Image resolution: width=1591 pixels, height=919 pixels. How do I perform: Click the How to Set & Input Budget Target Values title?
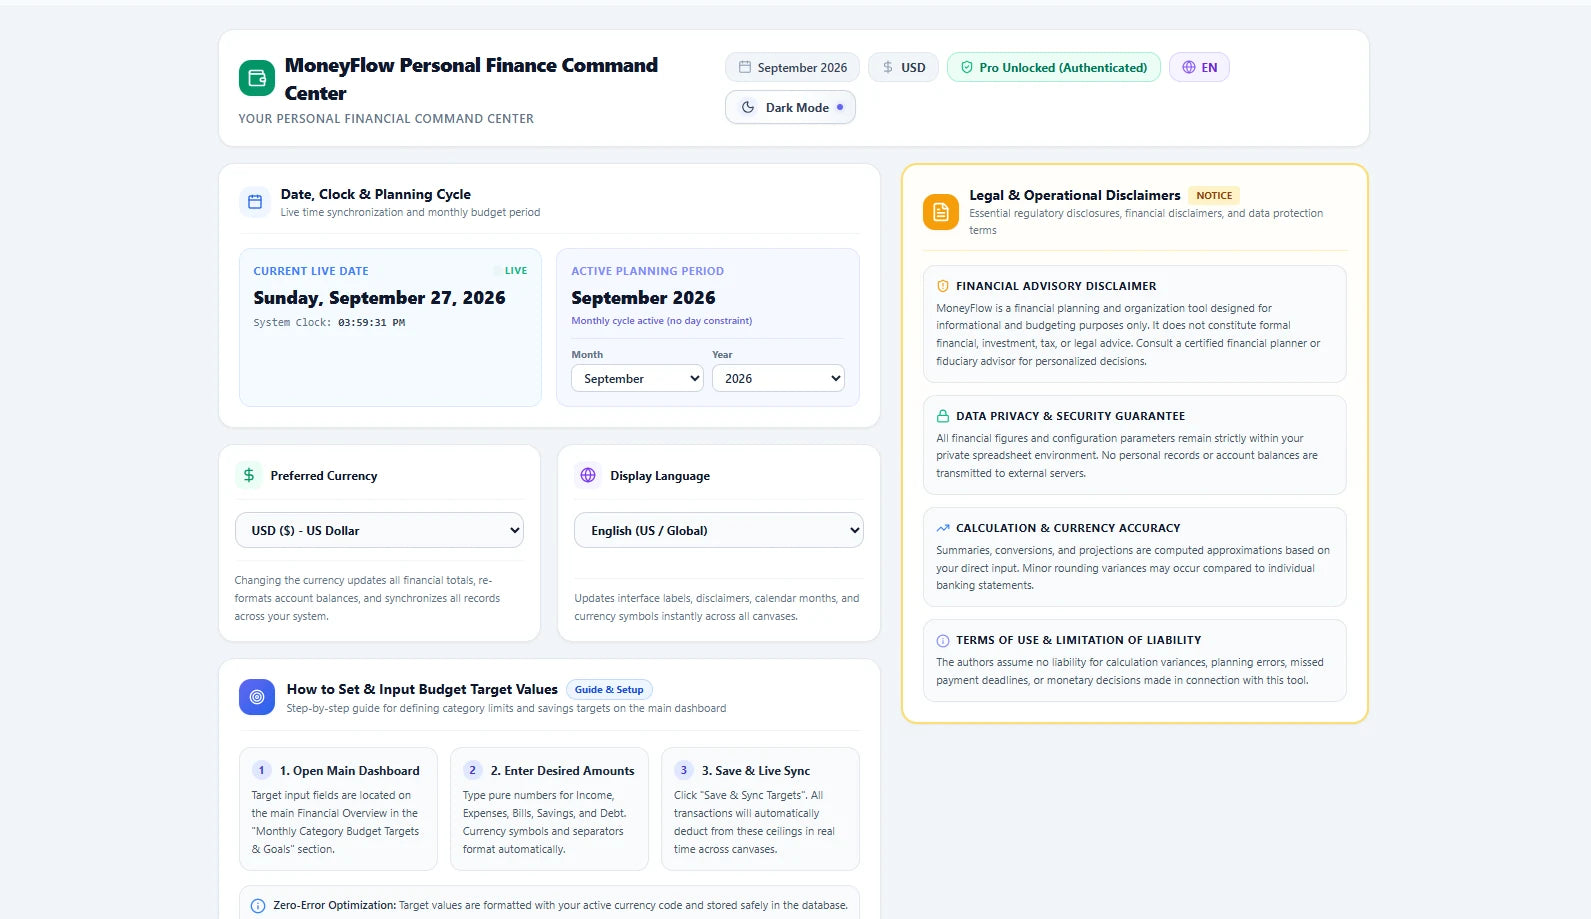point(422,689)
